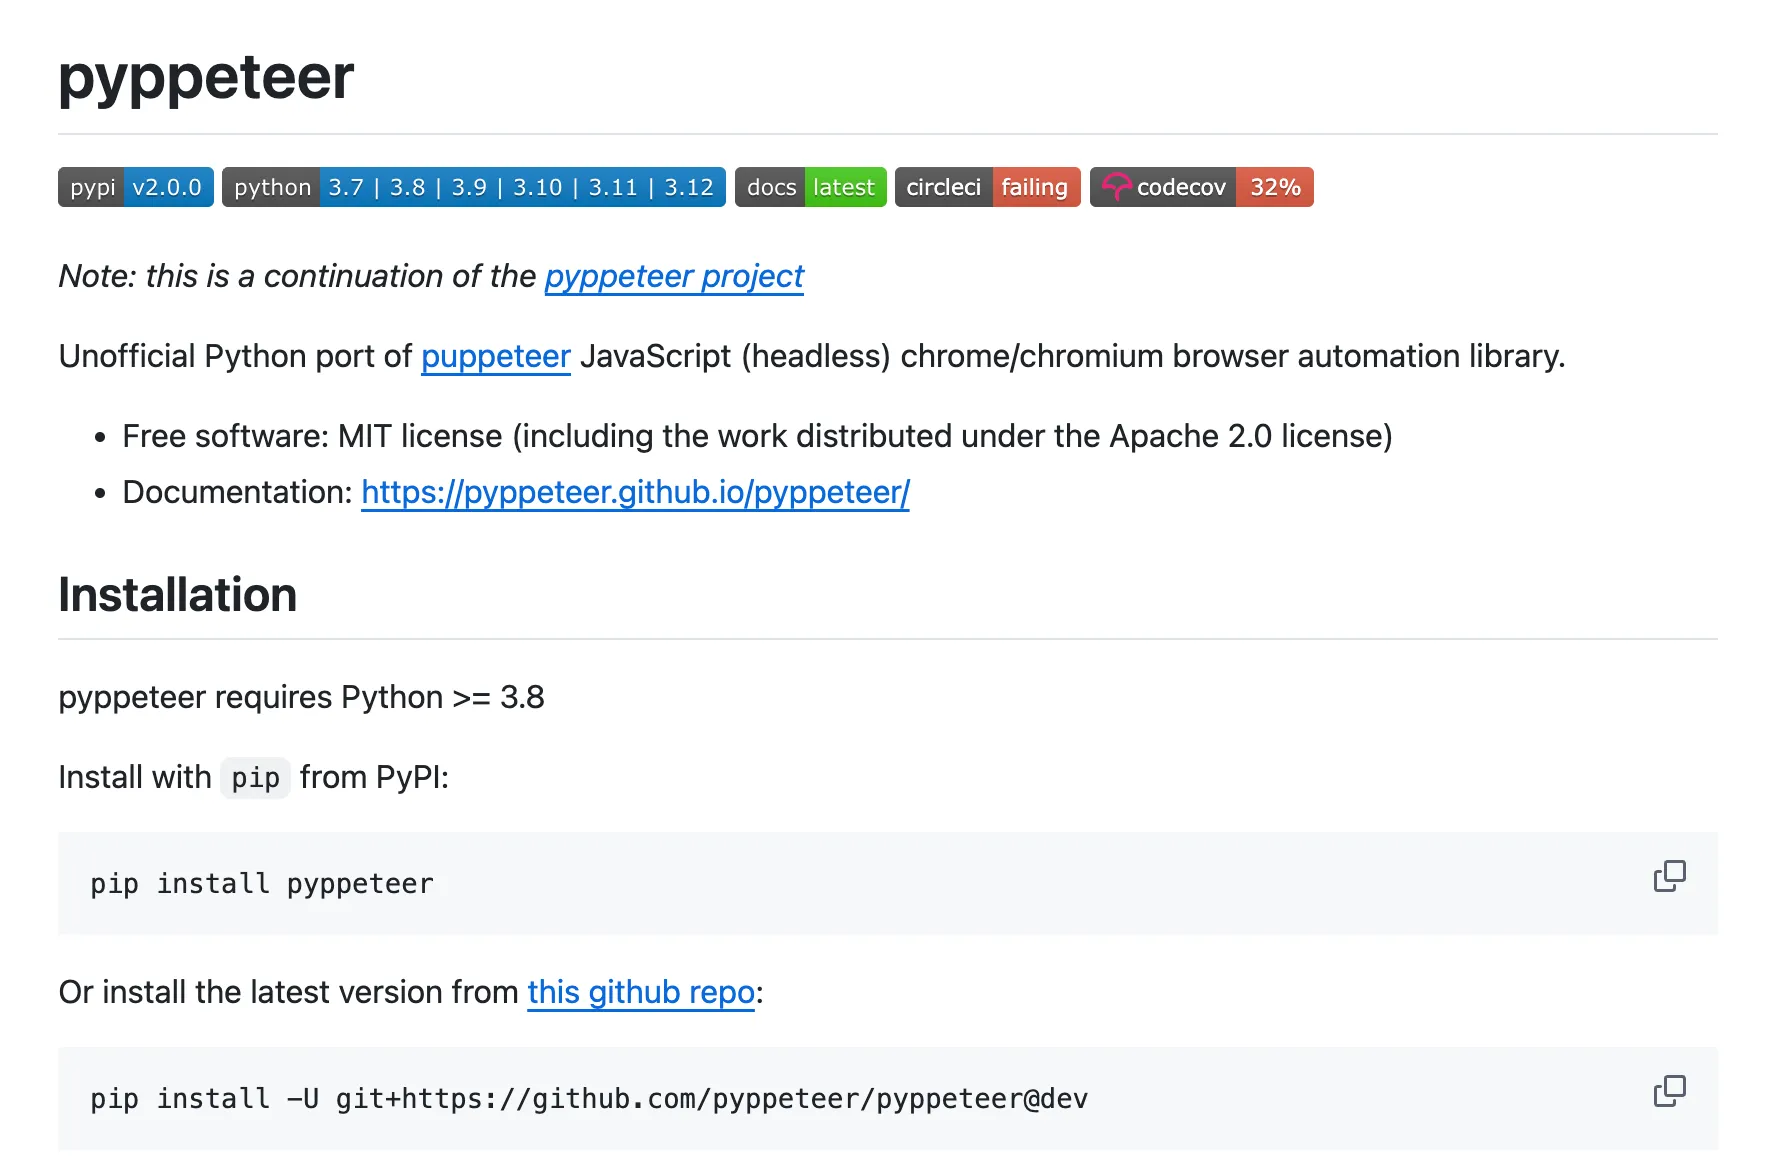This screenshot has height=1166, width=1778.
Task: Select the Installation heading
Action: [176, 594]
